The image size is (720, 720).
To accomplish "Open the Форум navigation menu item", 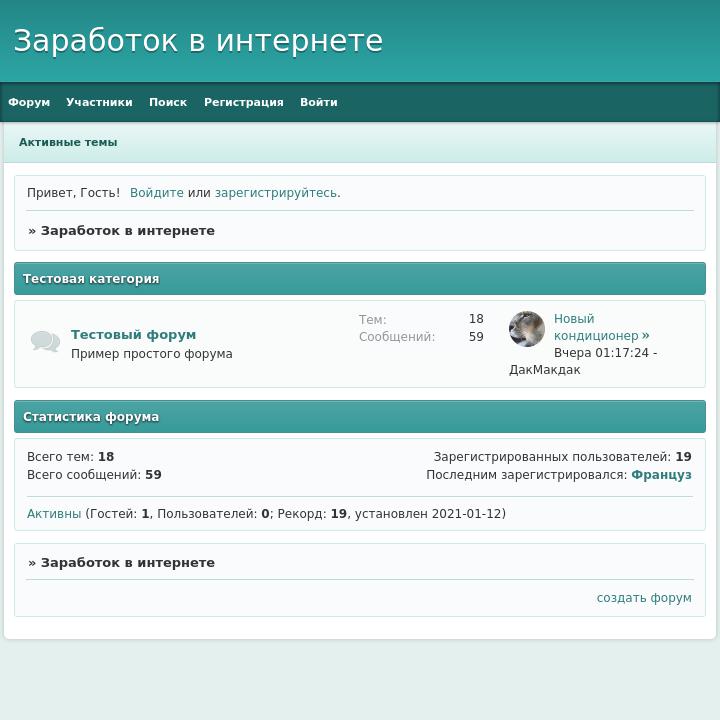I will (29, 102).
